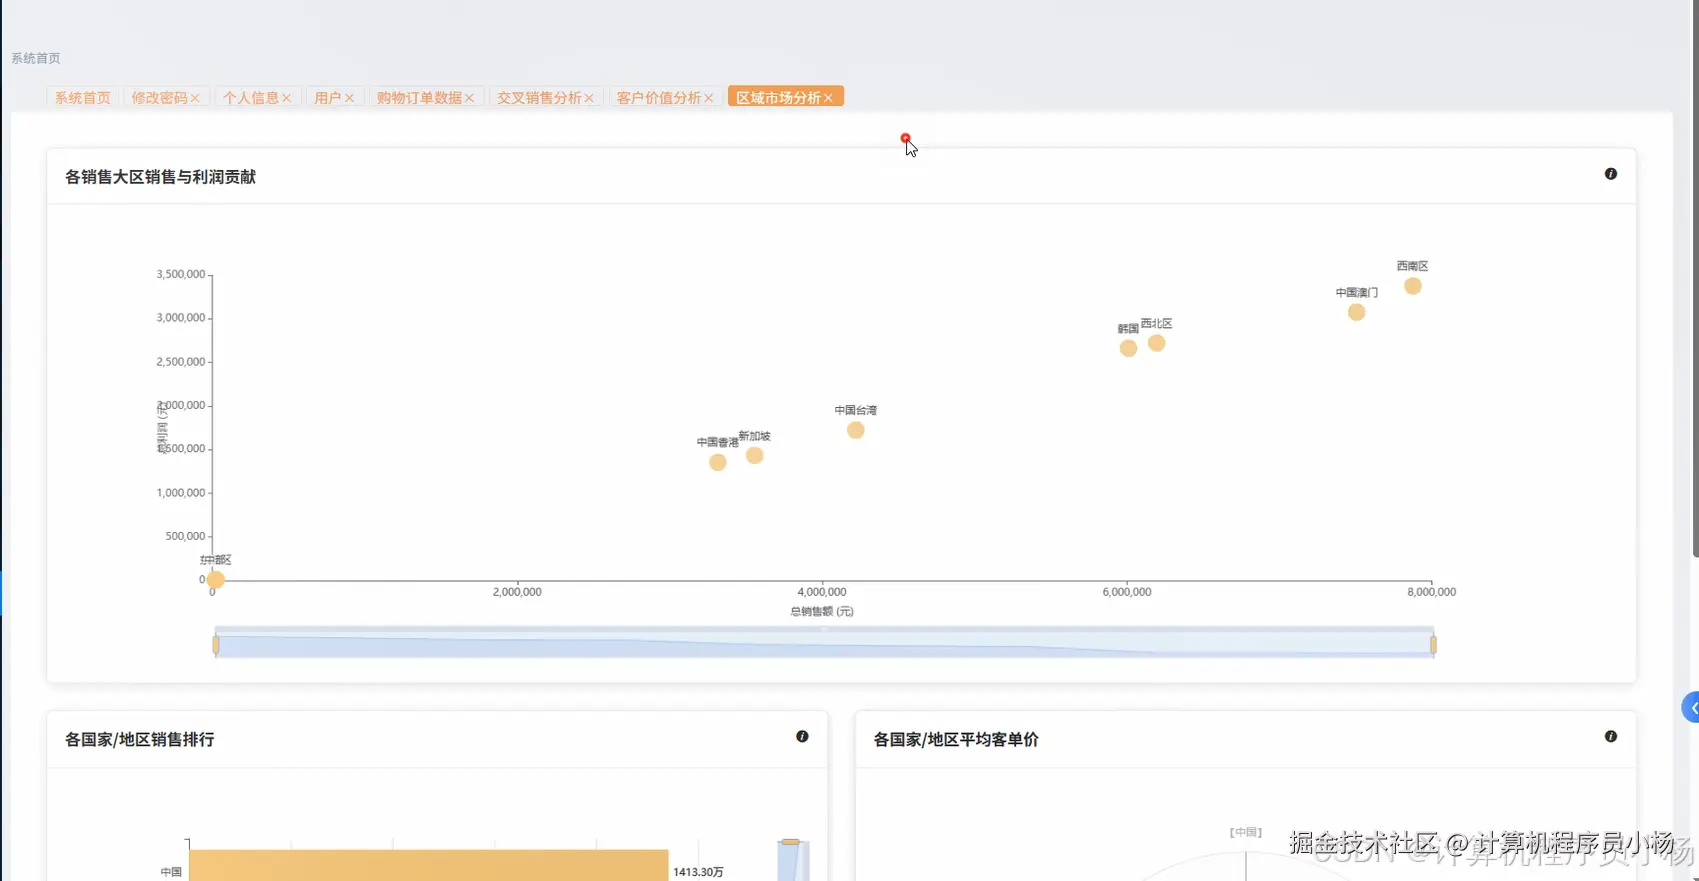Click info icon on 各国家/地区平均客单价 card
Screen dimensions: 1699x881
click(x=1610, y=736)
